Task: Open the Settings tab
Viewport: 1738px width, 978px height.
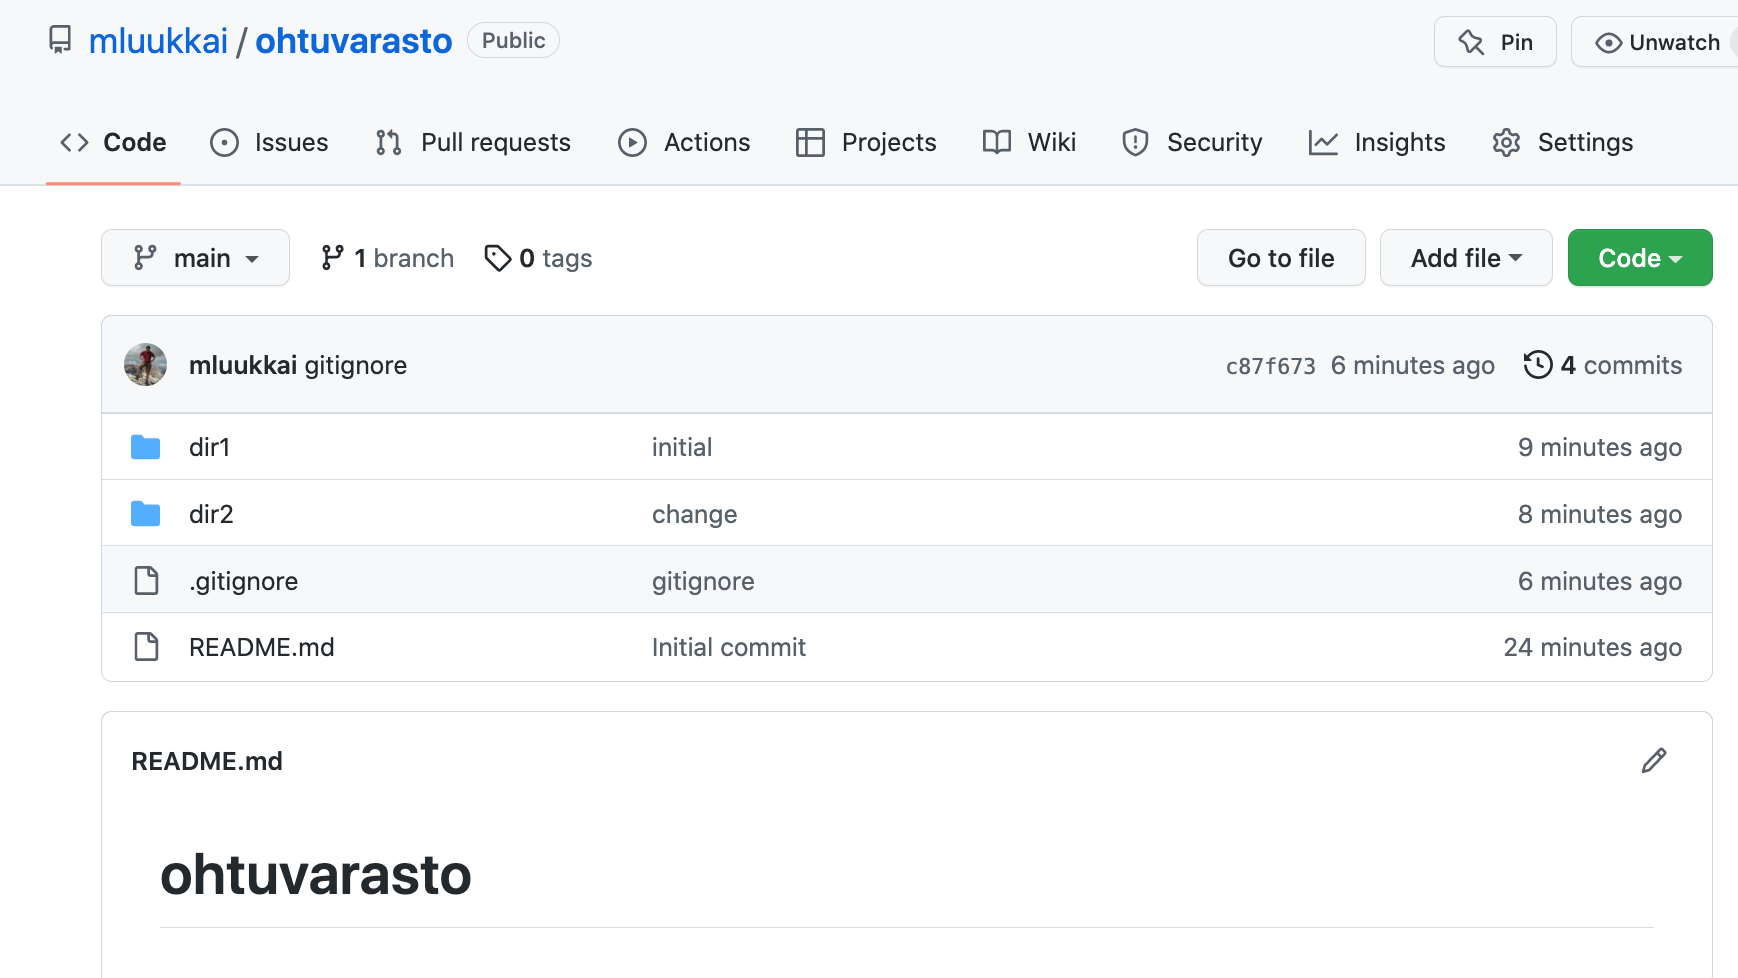Action: point(1562,142)
